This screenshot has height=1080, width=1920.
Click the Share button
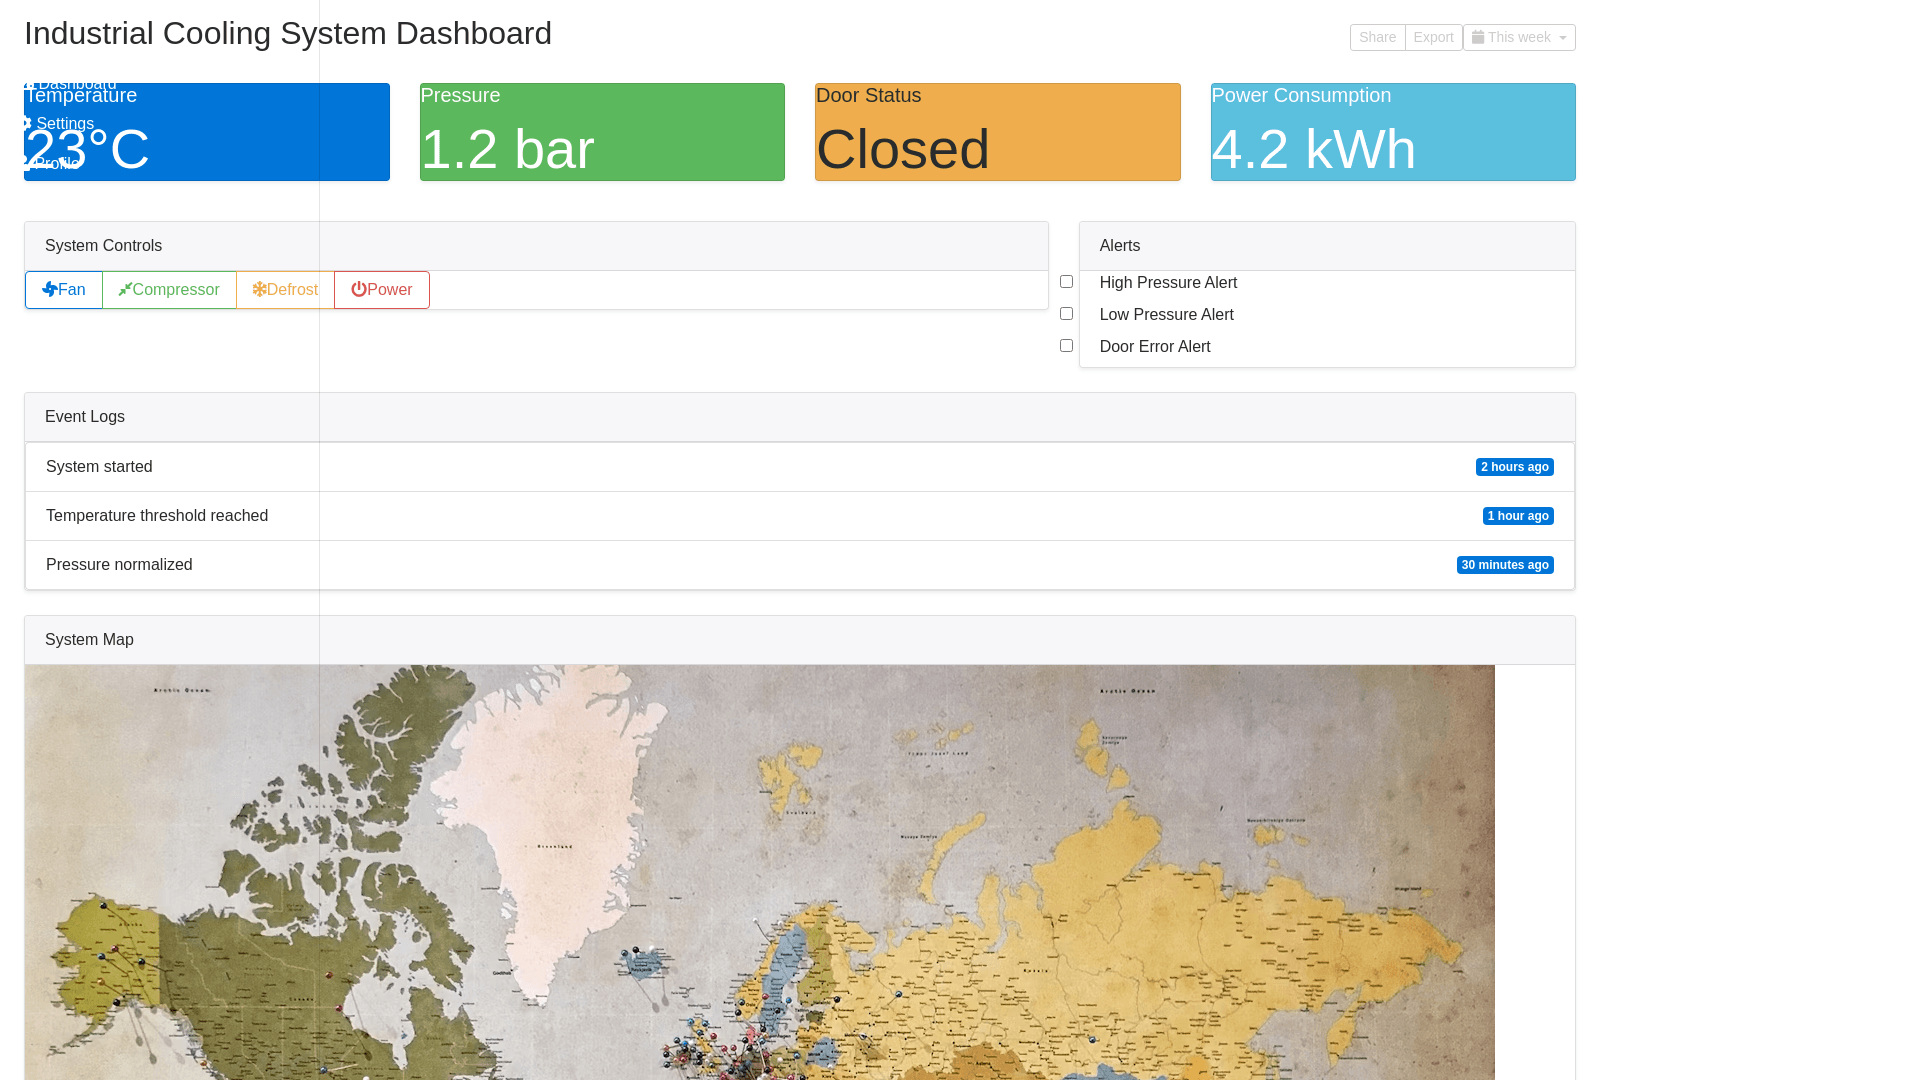click(1377, 38)
